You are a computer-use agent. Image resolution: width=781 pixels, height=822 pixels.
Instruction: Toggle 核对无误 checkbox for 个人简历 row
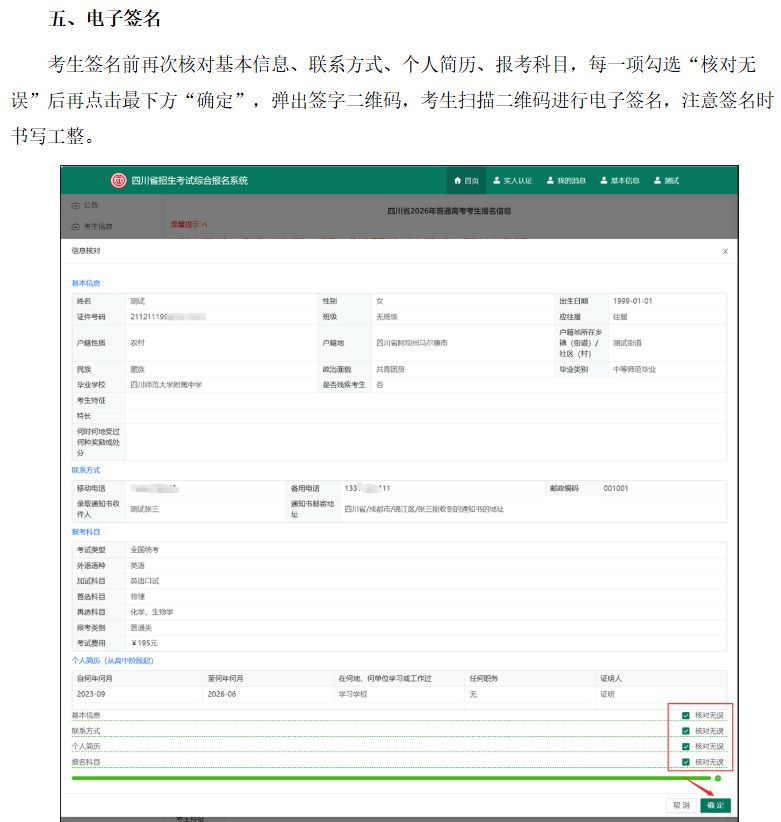tap(685, 747)
